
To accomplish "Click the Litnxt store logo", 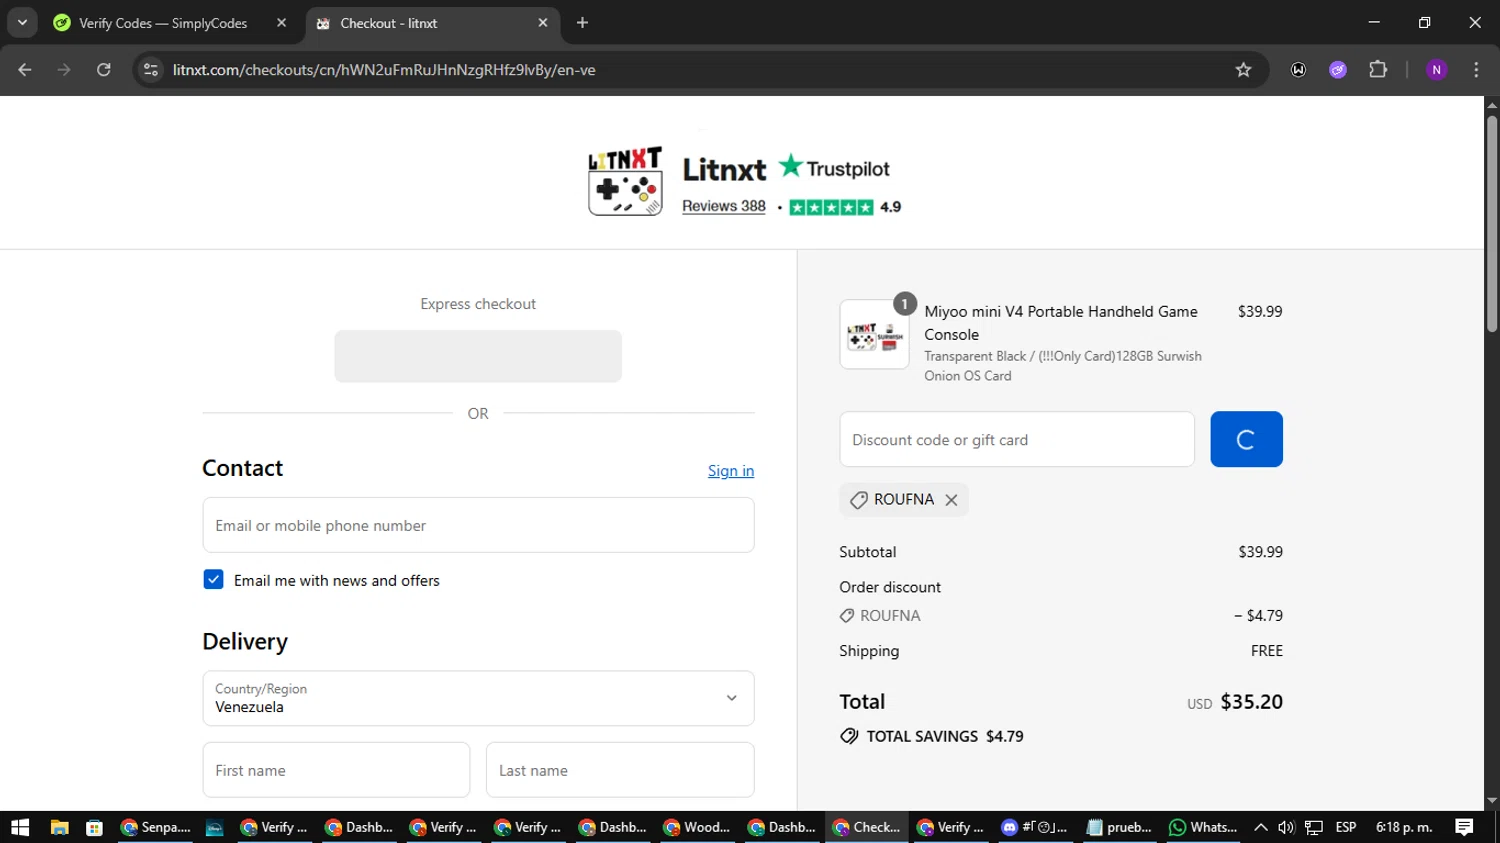I will [x=625, y=181].
